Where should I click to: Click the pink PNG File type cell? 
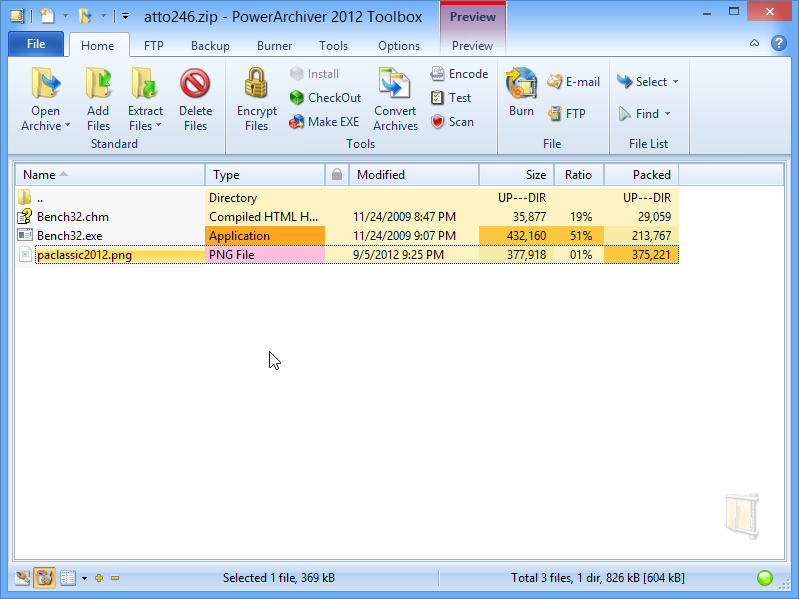(265, 254)
